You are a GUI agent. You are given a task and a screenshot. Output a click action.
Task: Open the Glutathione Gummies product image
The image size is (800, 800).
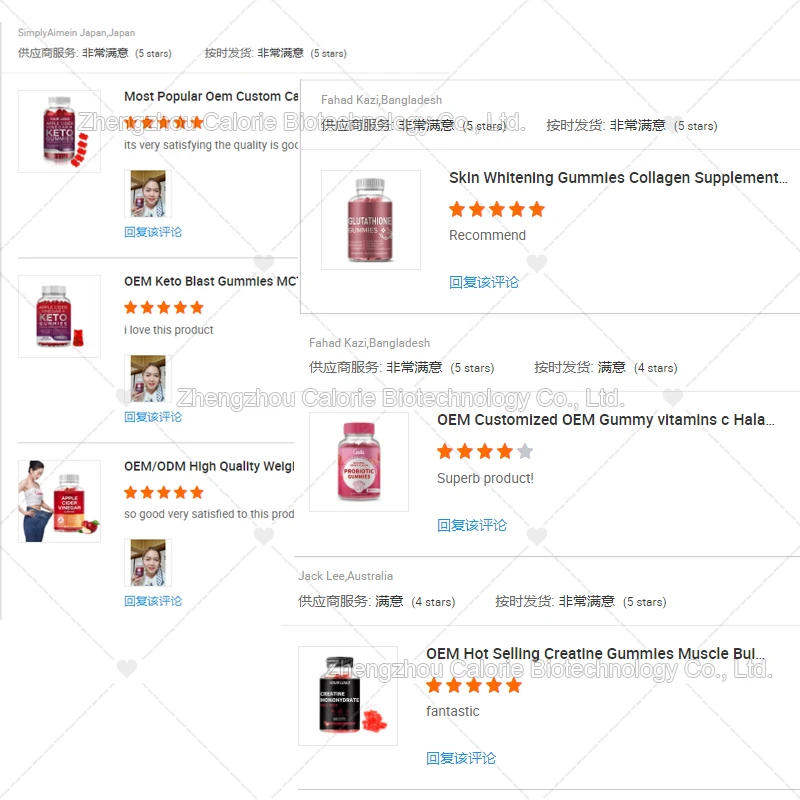pos(371,220)
